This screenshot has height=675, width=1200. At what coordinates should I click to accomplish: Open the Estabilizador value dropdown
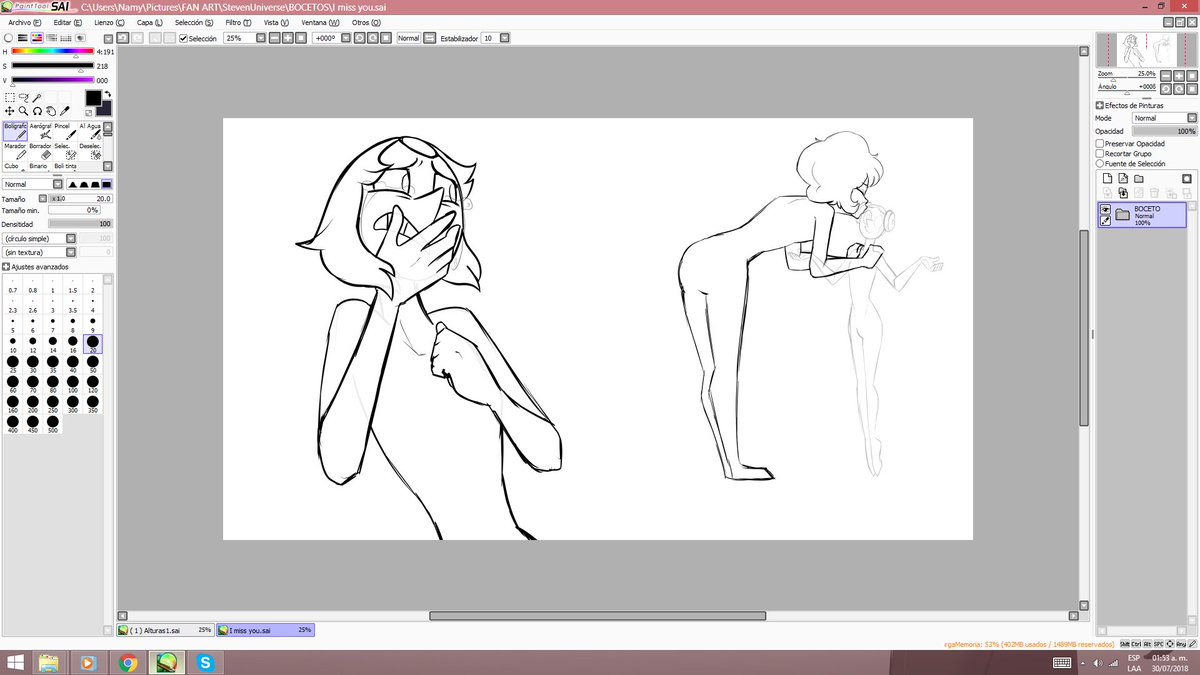pyautogui.click(x=504, y=38)
